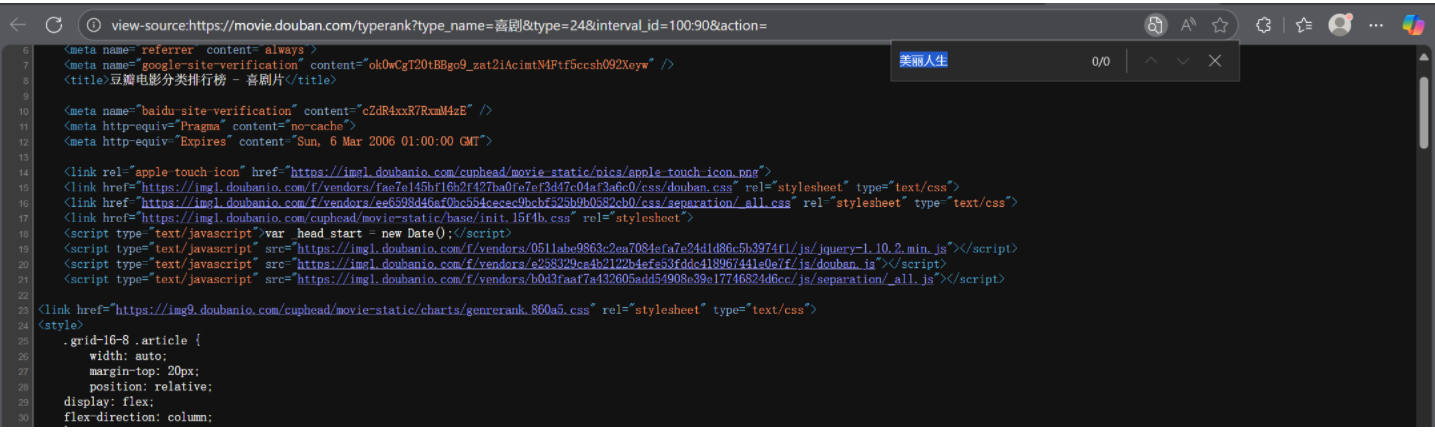Click the scrollbar up arrow
The image size is (1435, 433).
pyautogui.click(x=1425, y=56)
